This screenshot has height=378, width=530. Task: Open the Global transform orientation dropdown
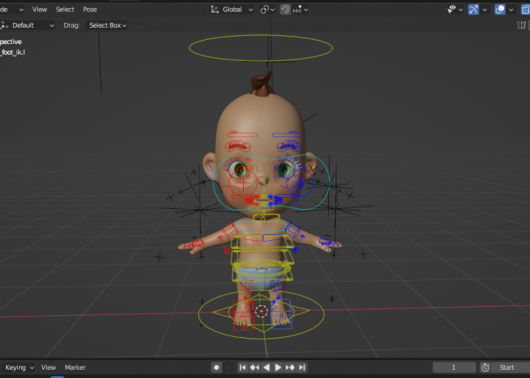point(232,10)
